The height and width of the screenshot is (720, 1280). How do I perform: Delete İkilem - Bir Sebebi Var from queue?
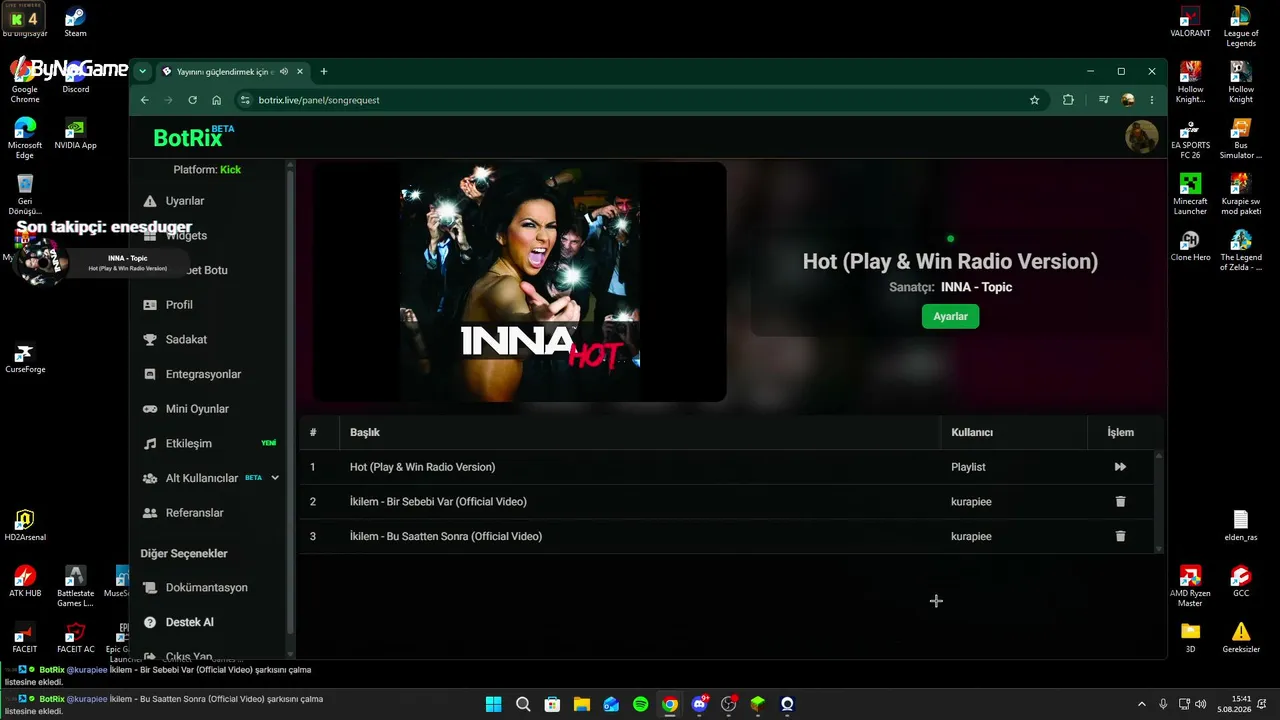point(1120,502)
